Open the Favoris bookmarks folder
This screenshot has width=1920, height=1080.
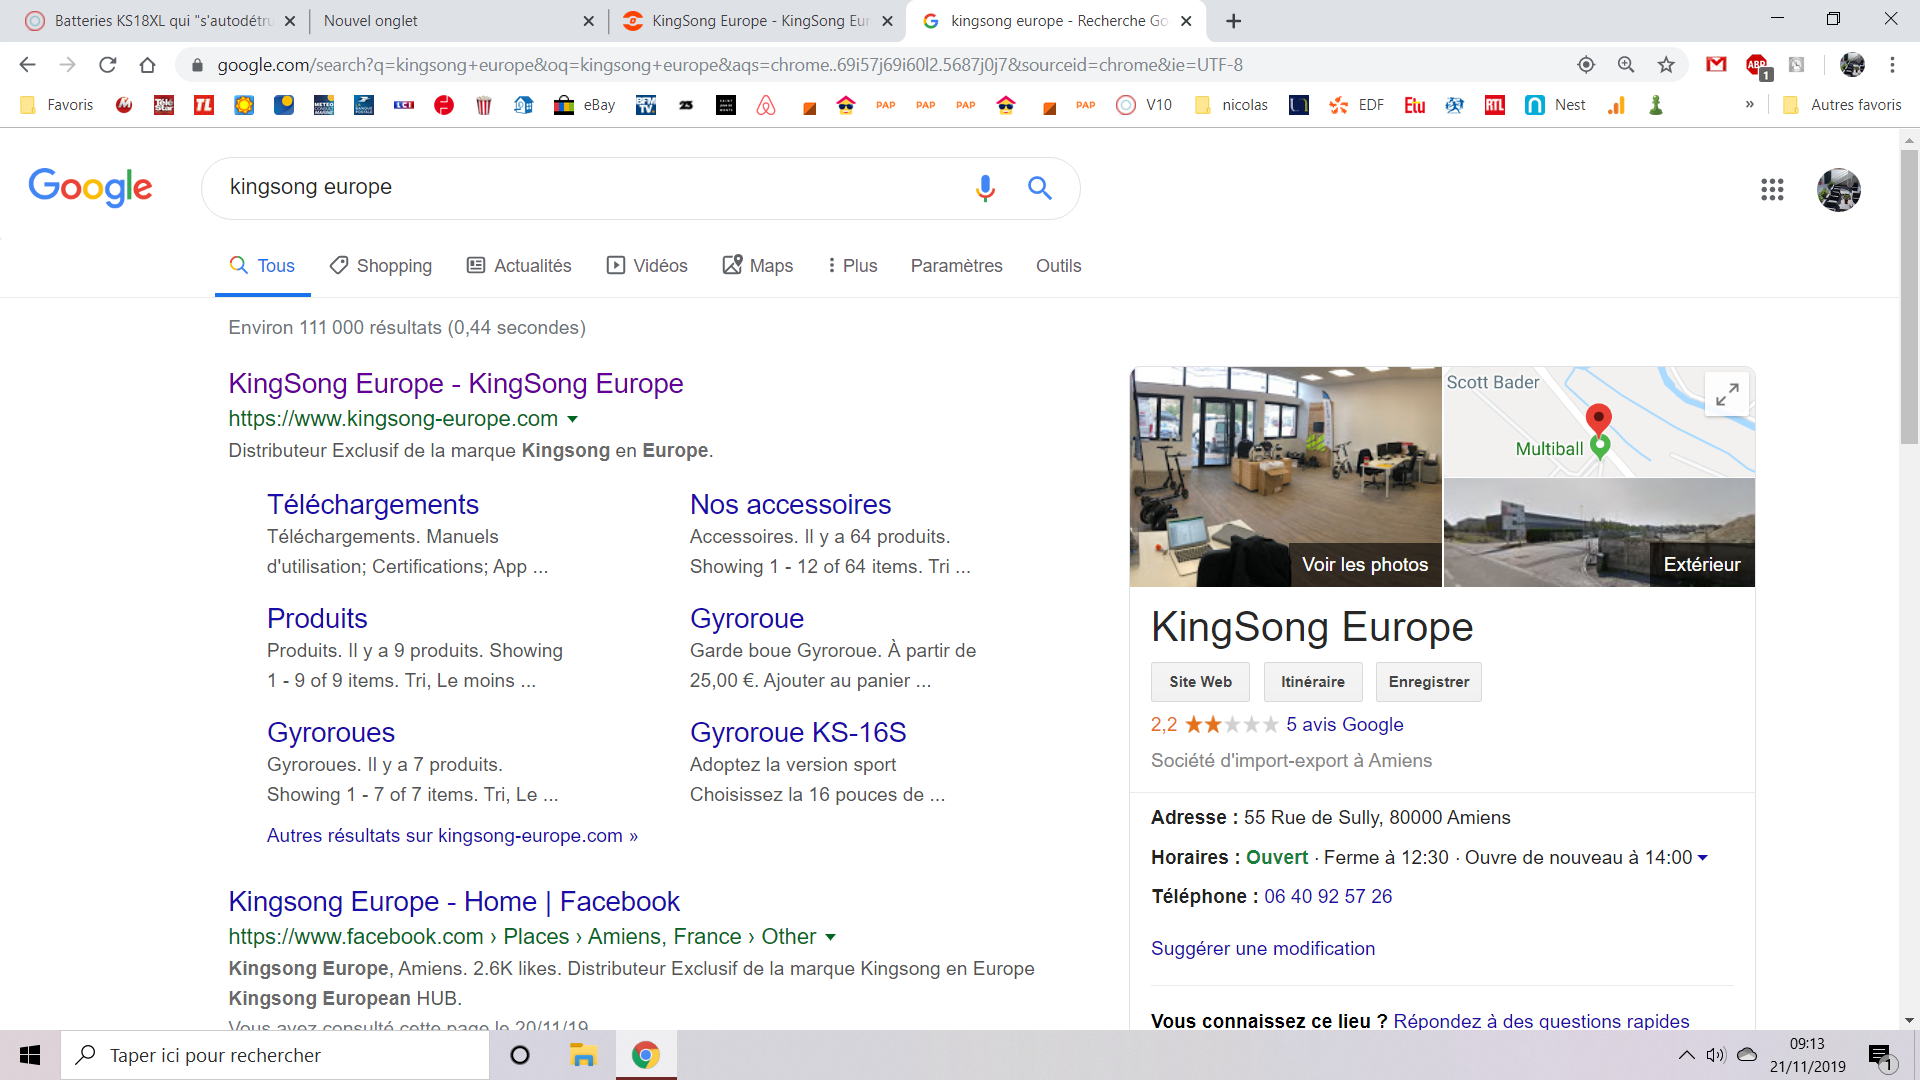pyautogui.click(x=56, y=105)
